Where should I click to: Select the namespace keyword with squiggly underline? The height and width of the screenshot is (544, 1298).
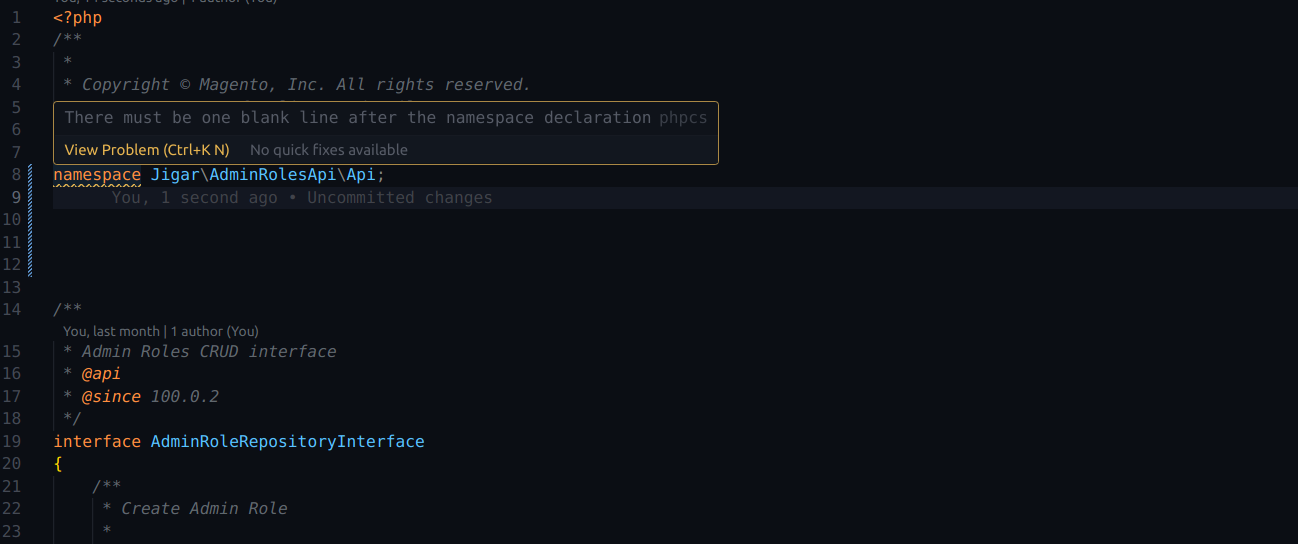click(97, 175)
